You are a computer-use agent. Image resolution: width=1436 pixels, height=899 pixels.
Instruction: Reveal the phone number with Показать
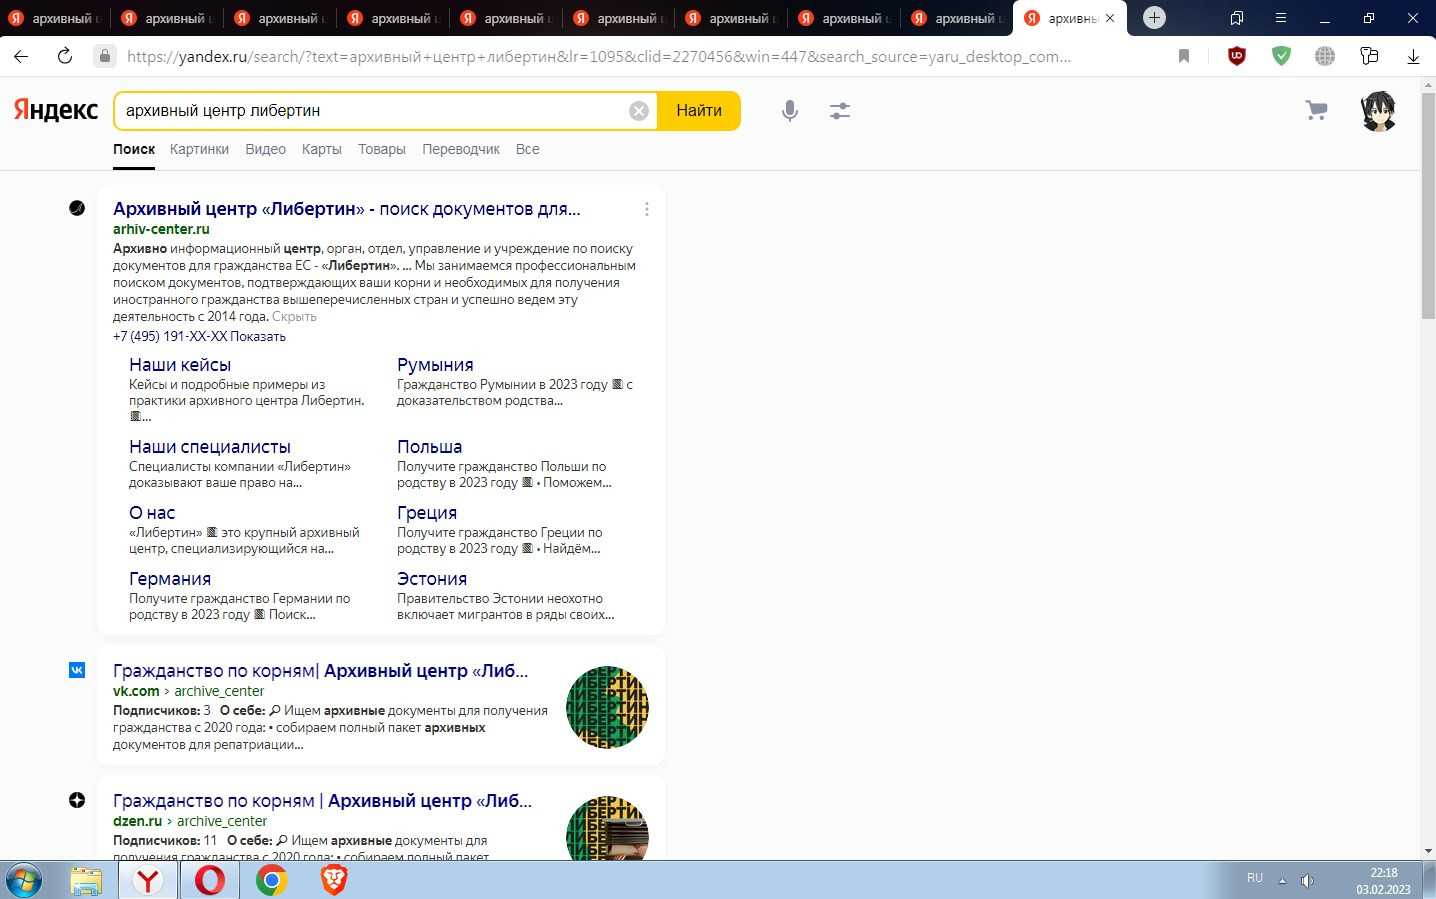click(258, 337)
